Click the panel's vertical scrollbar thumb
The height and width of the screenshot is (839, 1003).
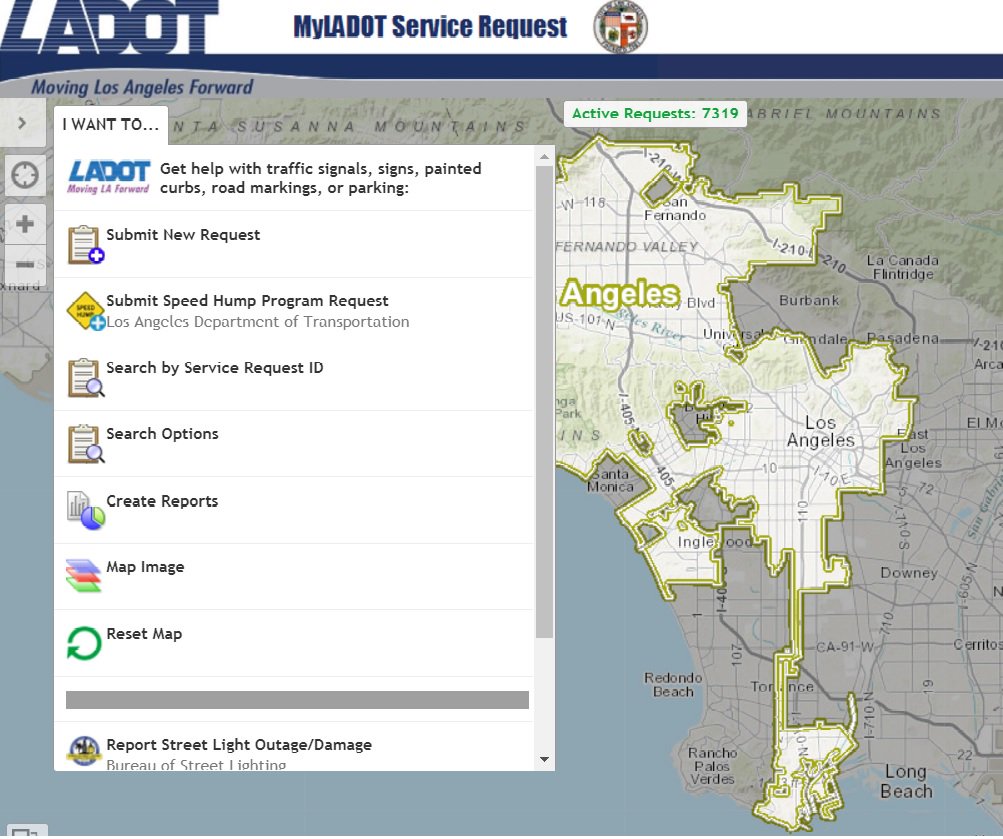click(544, 402)
